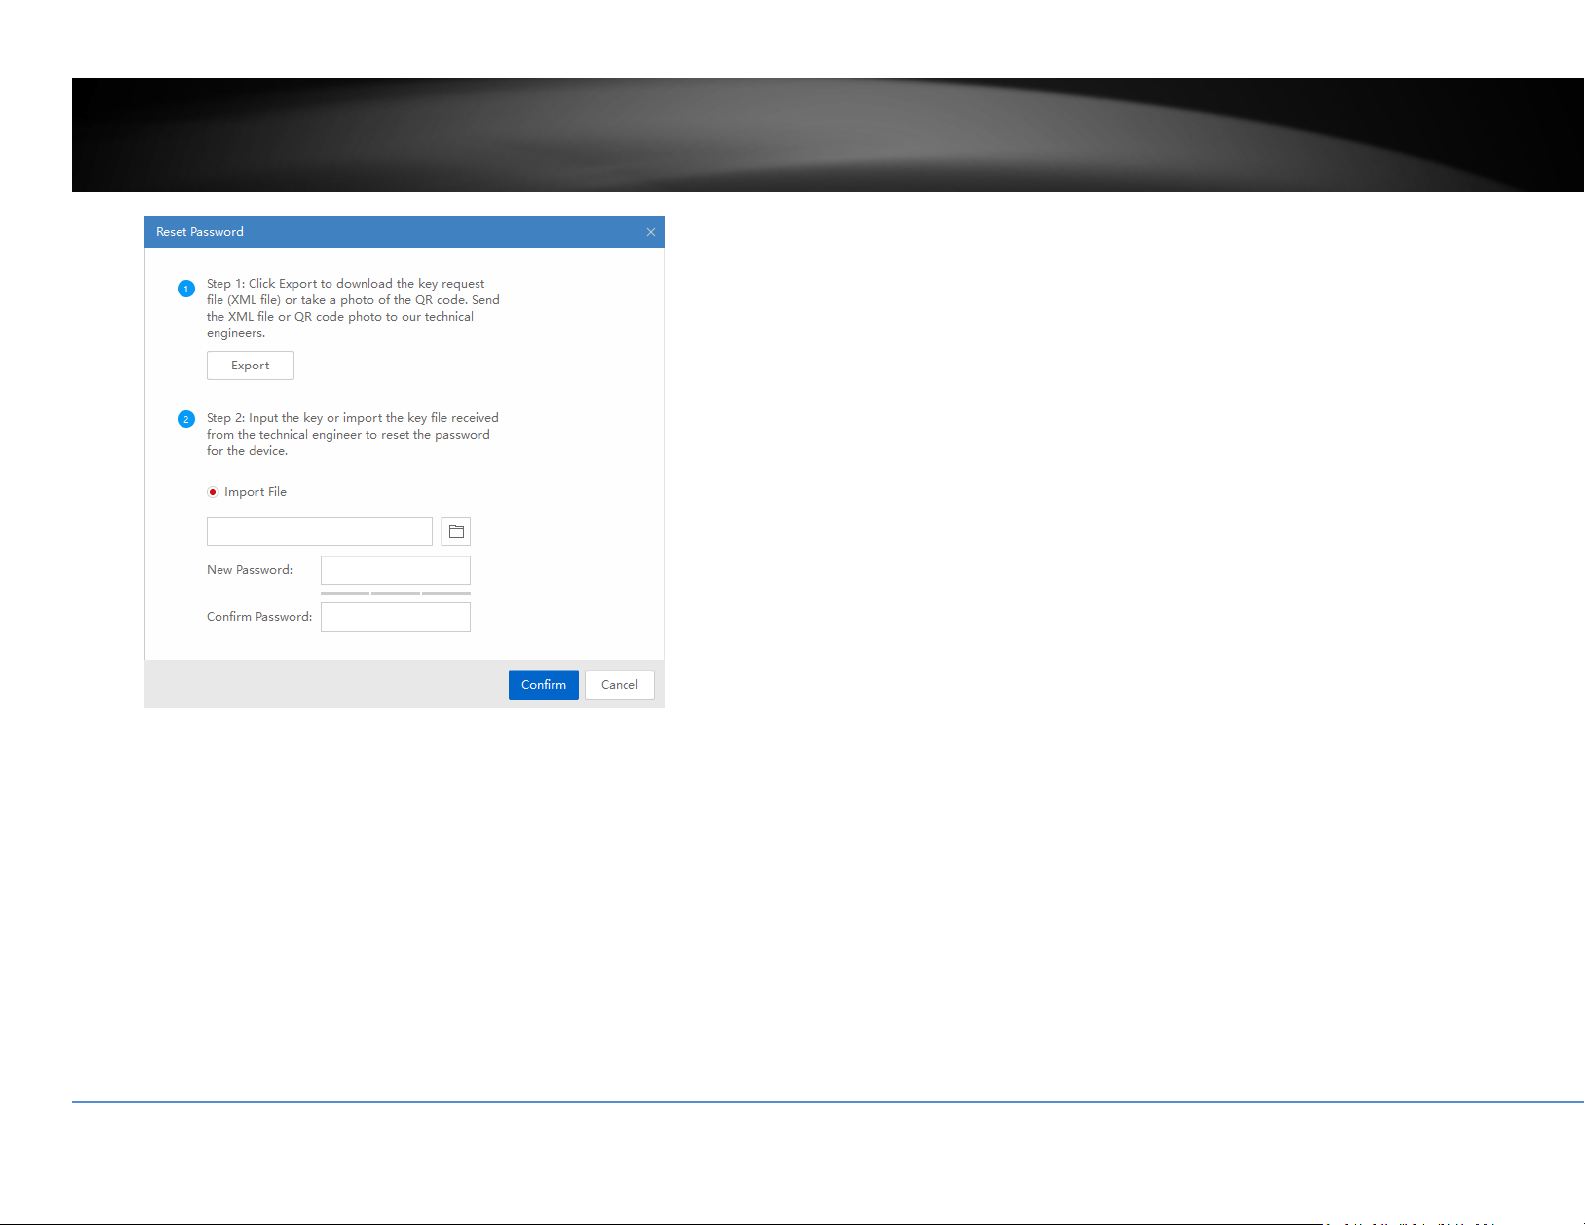Click the Export button

tap(250, 365)
